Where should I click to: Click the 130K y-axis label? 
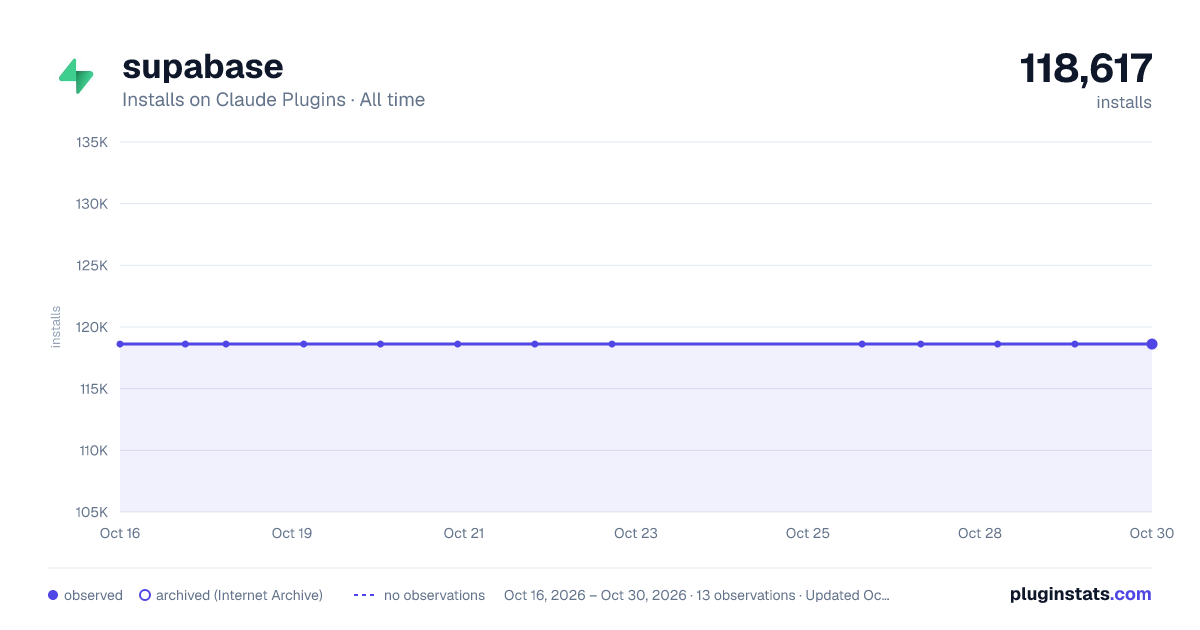tap(92, 204)
